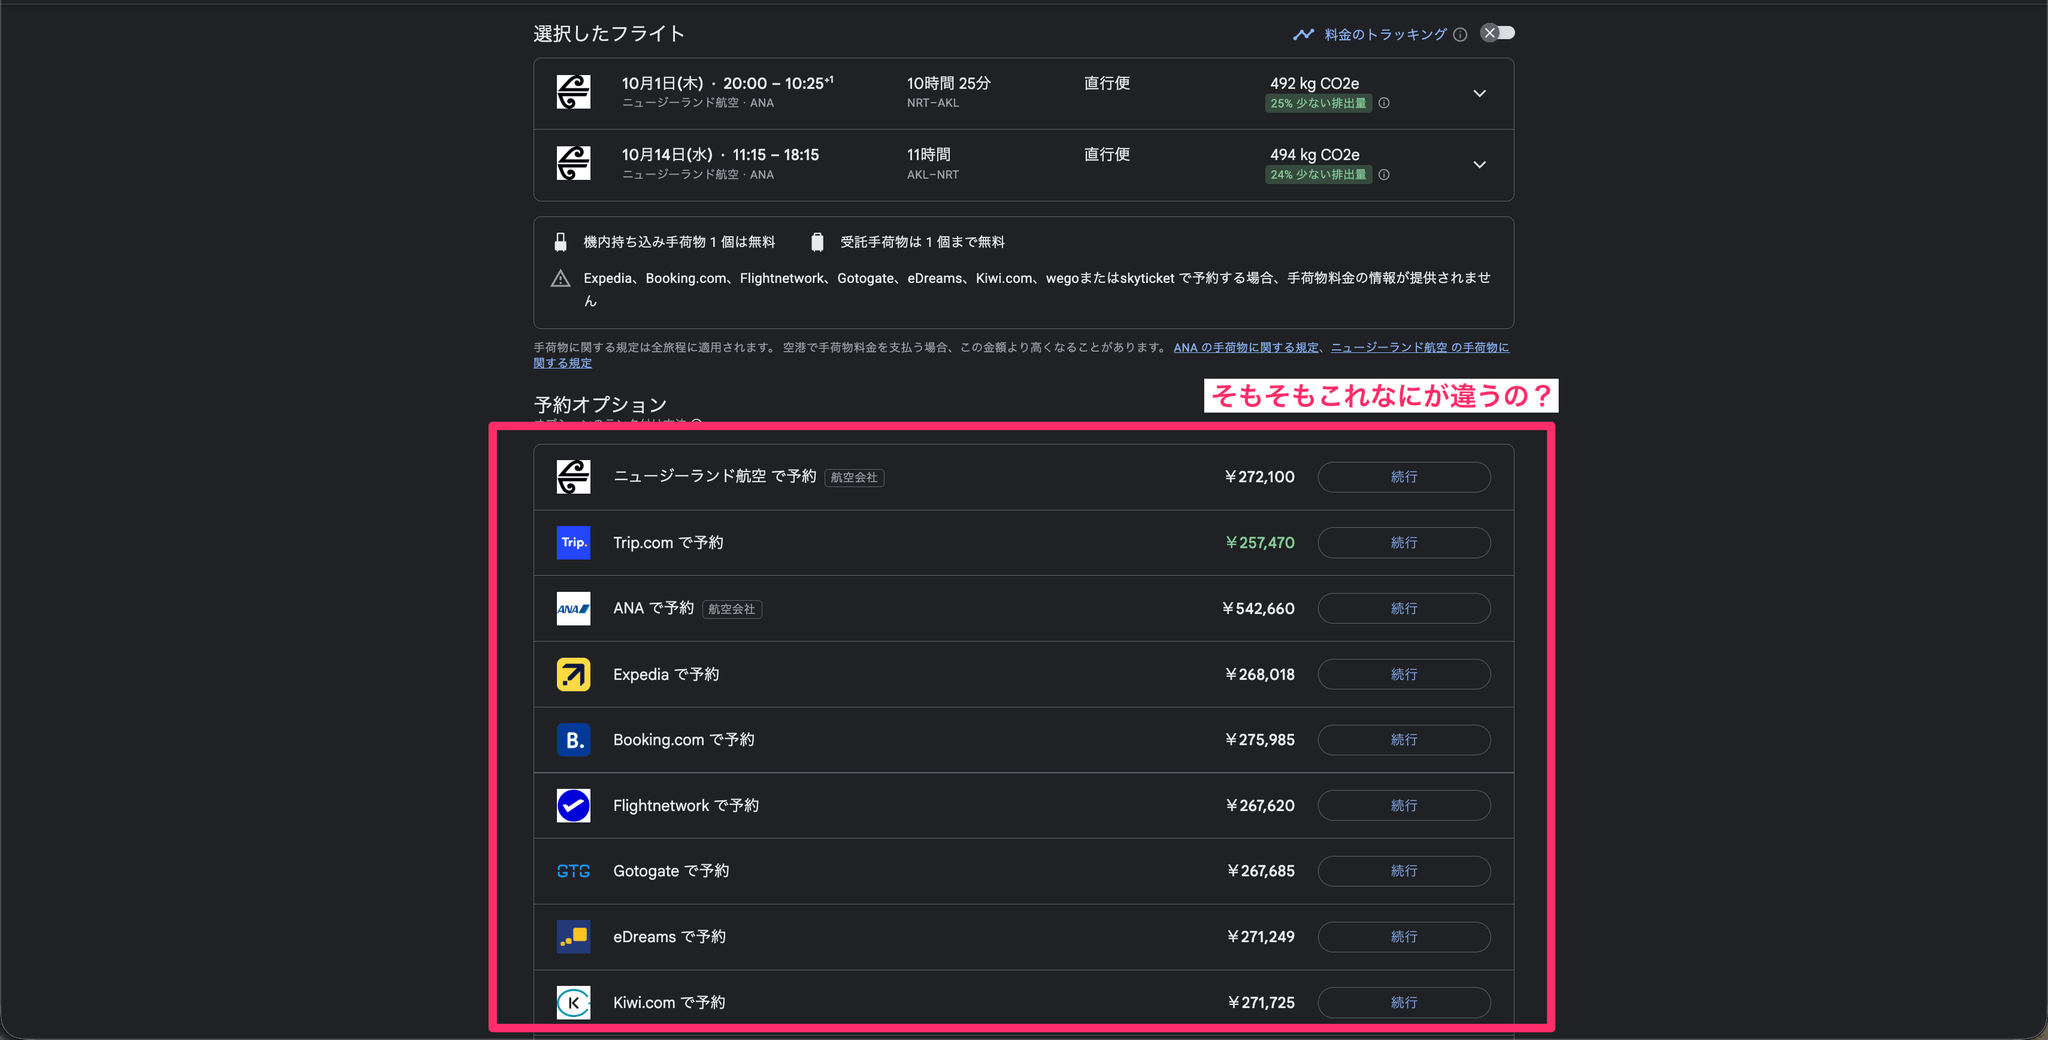Viewport: 2048px width, 1040px height.
Task: Click the 選択したフライト heading
Action: [609, 34]
